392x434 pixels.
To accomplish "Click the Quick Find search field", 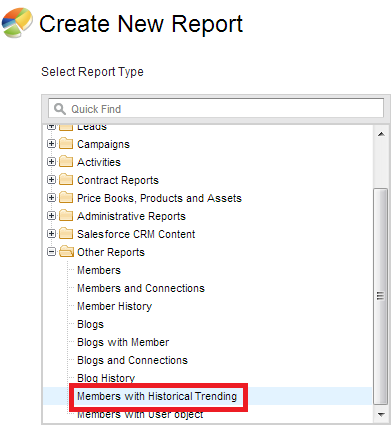I will [216, 108].
